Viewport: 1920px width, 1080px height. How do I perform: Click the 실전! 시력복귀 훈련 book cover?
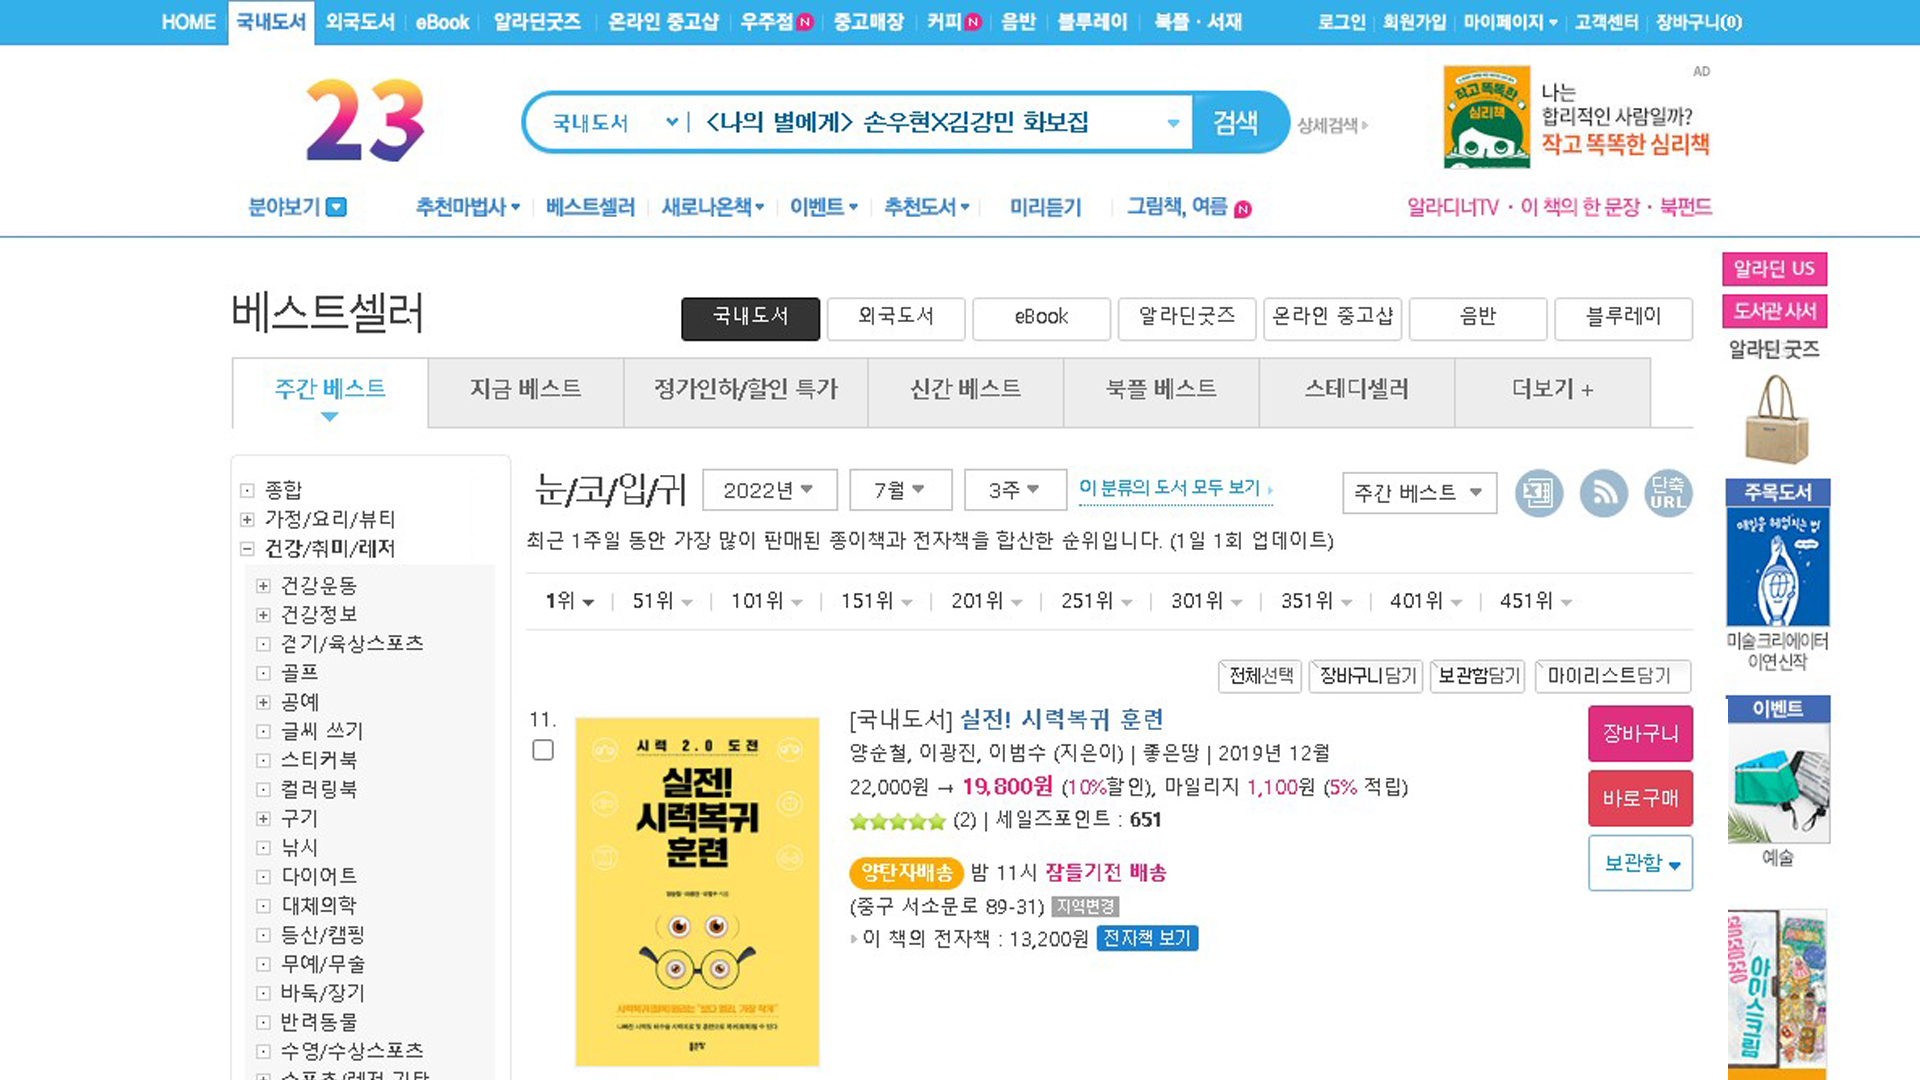click(x=697, y=891)
